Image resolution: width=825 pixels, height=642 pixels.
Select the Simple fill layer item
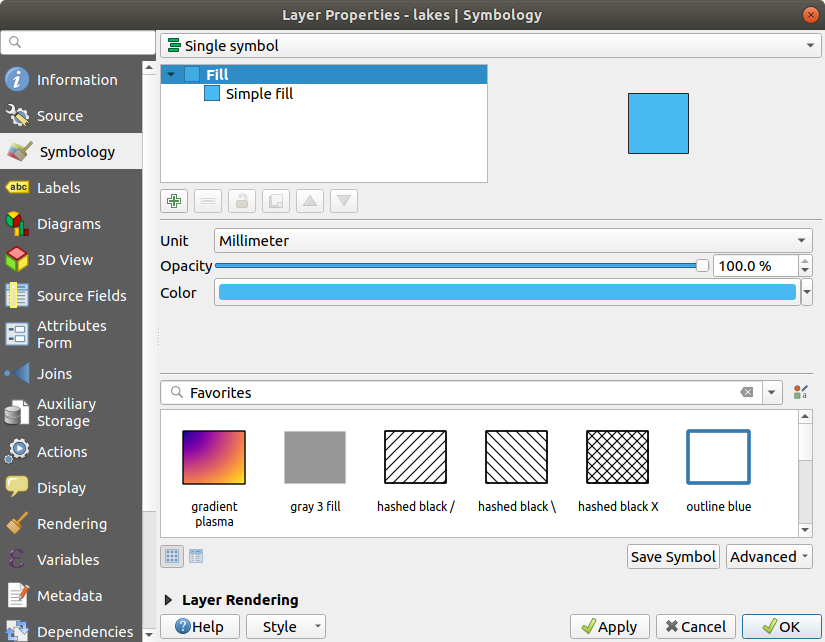pos(258,94)
